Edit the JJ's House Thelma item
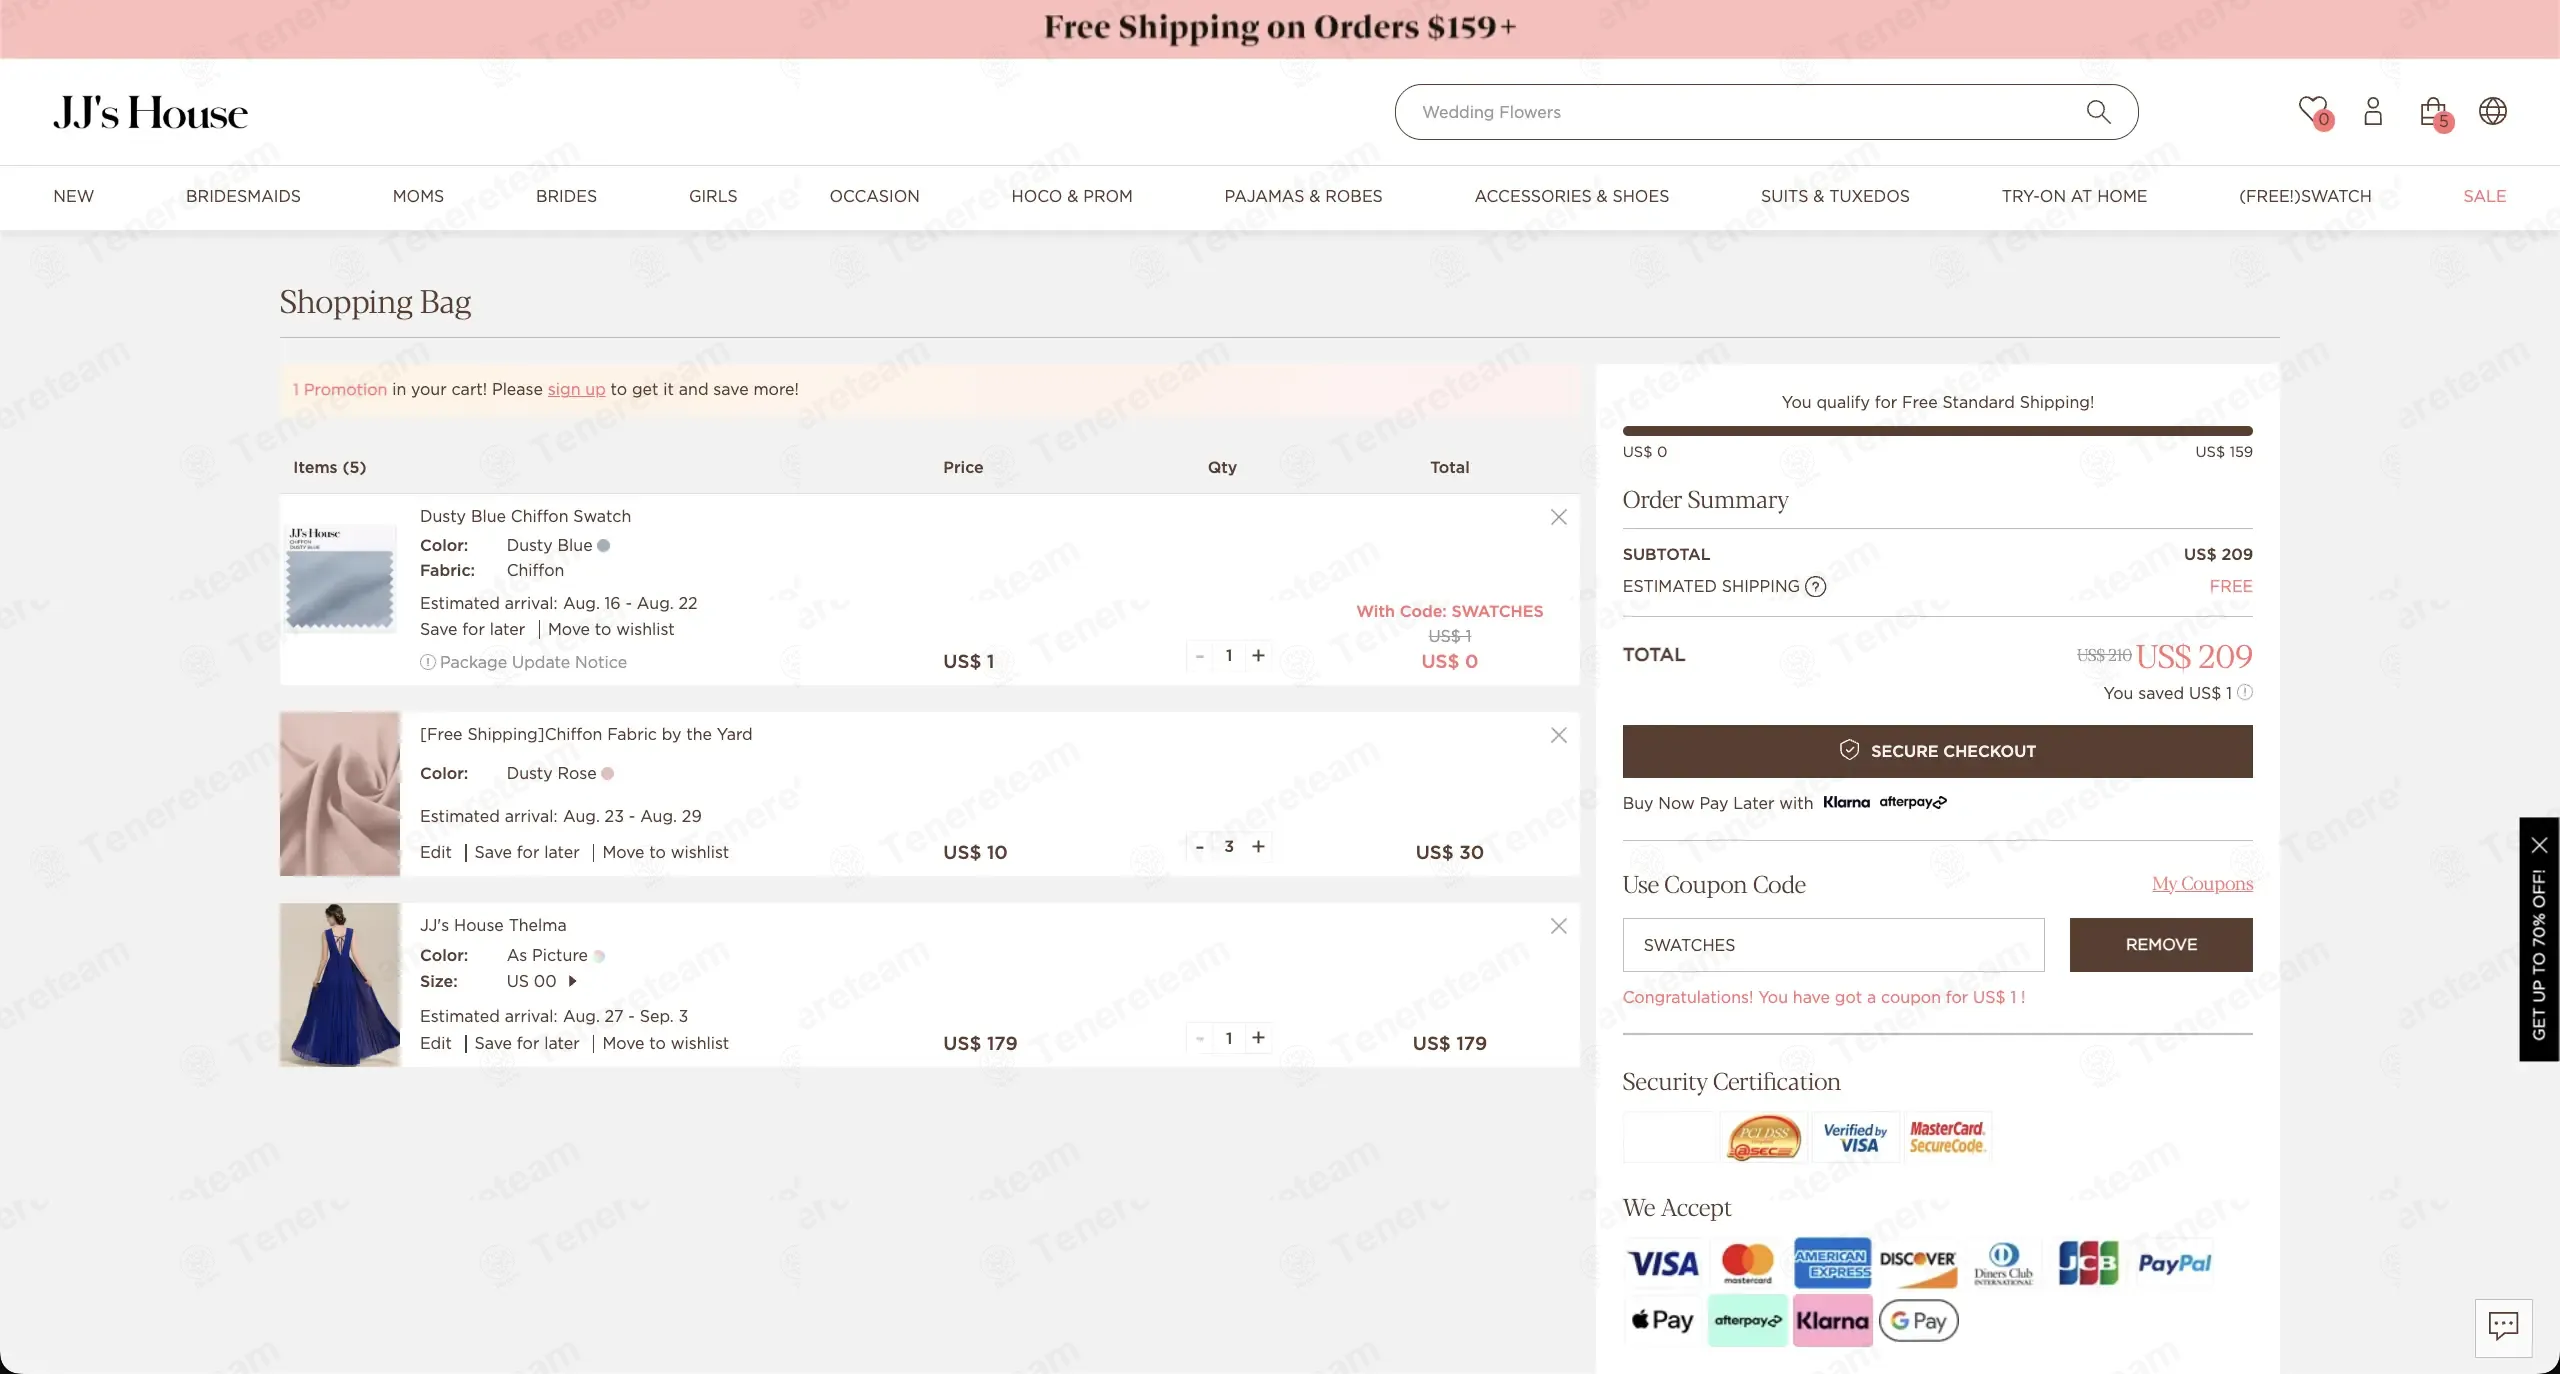The height and width of the screenshot is (1374, 2560). (435, 1043)
